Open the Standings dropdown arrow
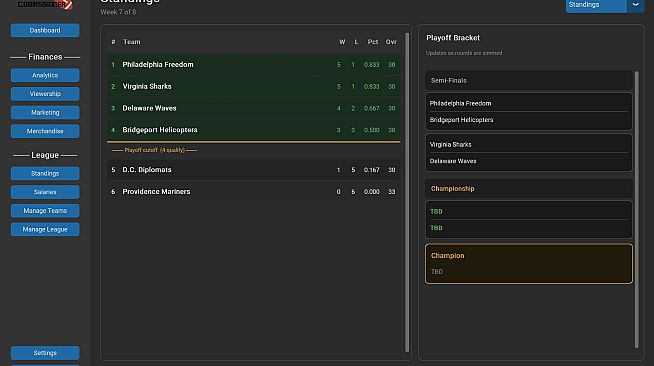The image size is (654, 366). [636, 5]
